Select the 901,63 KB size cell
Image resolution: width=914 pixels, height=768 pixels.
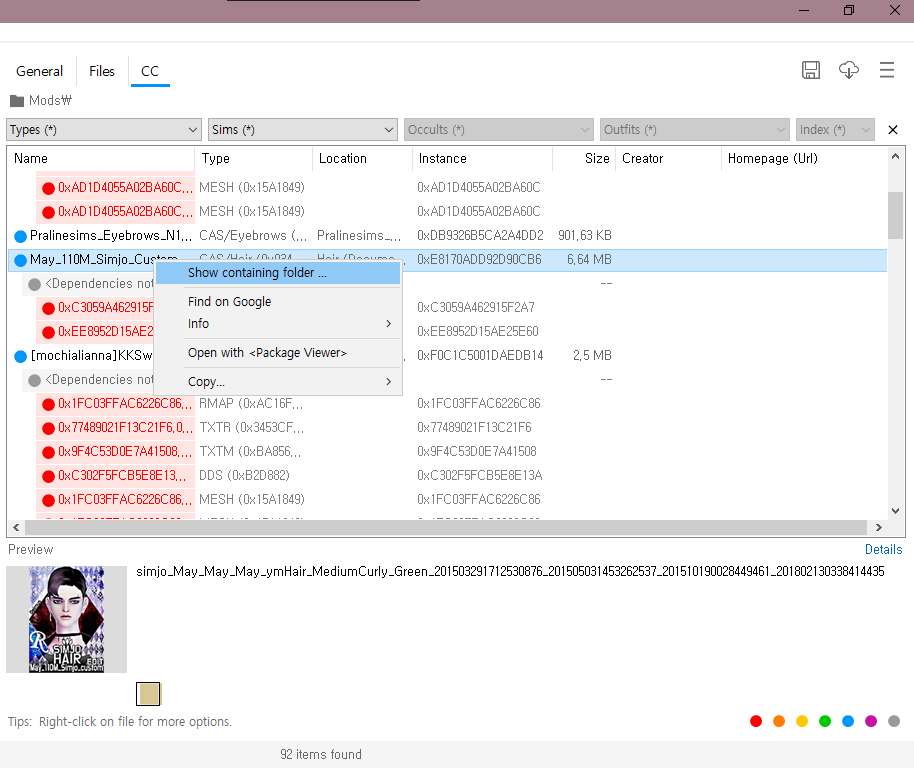[585, 235]
